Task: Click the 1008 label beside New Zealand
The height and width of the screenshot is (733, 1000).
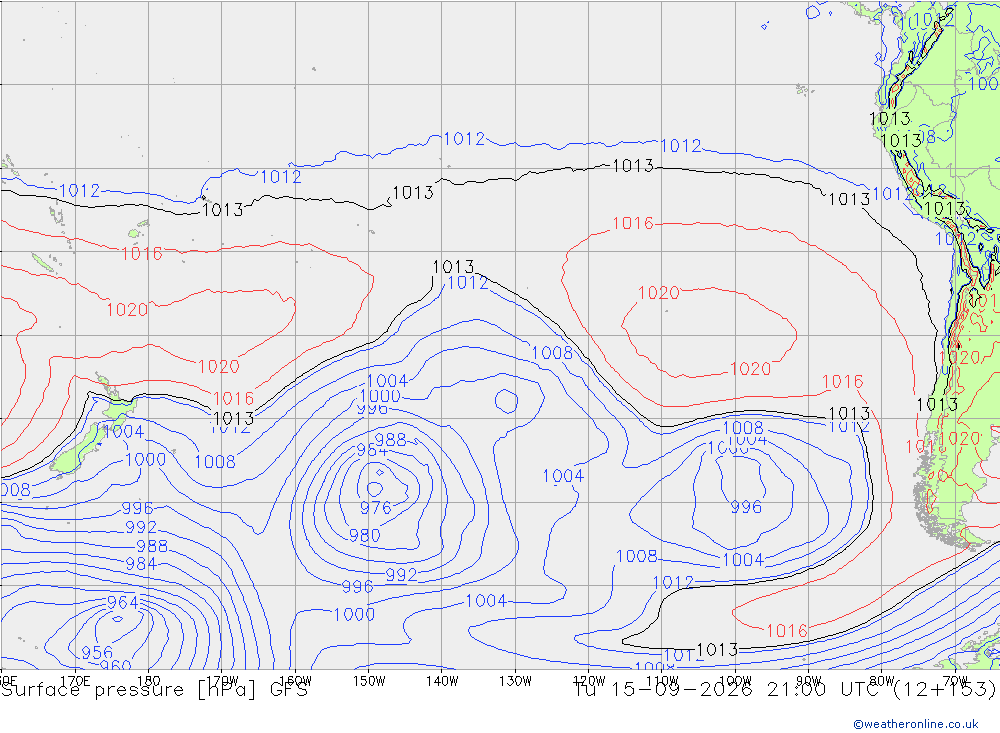Action: coord(215,462)
